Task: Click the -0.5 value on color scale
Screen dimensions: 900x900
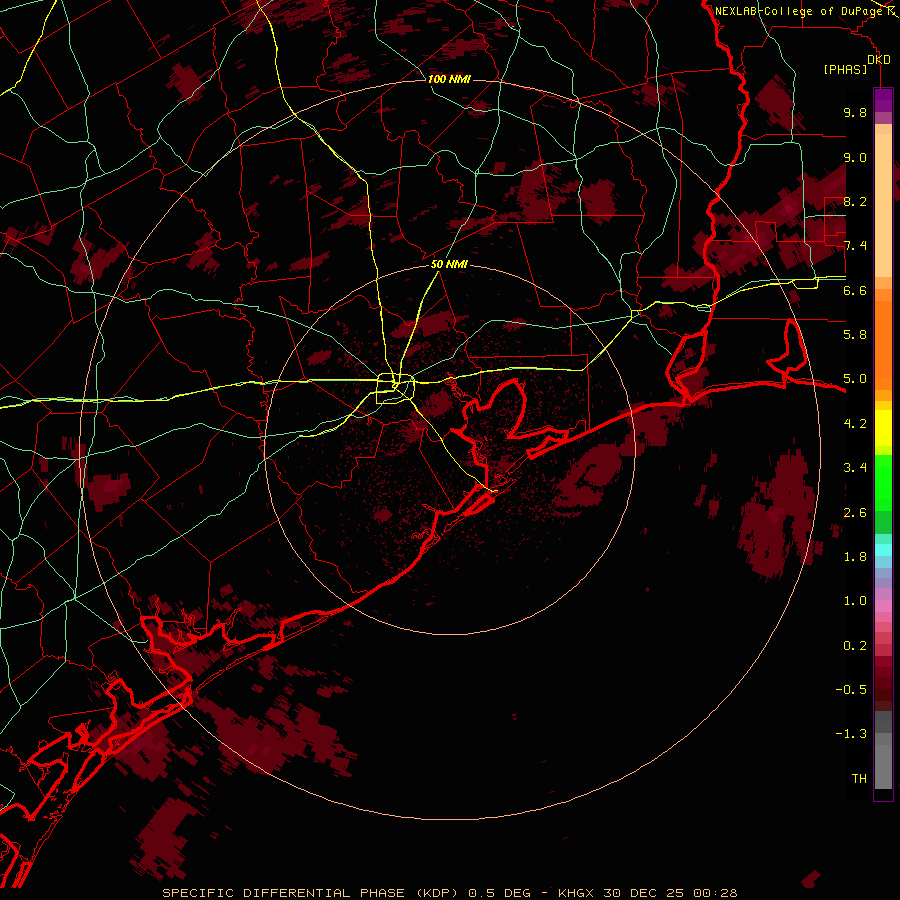Action: pos(851,690)
